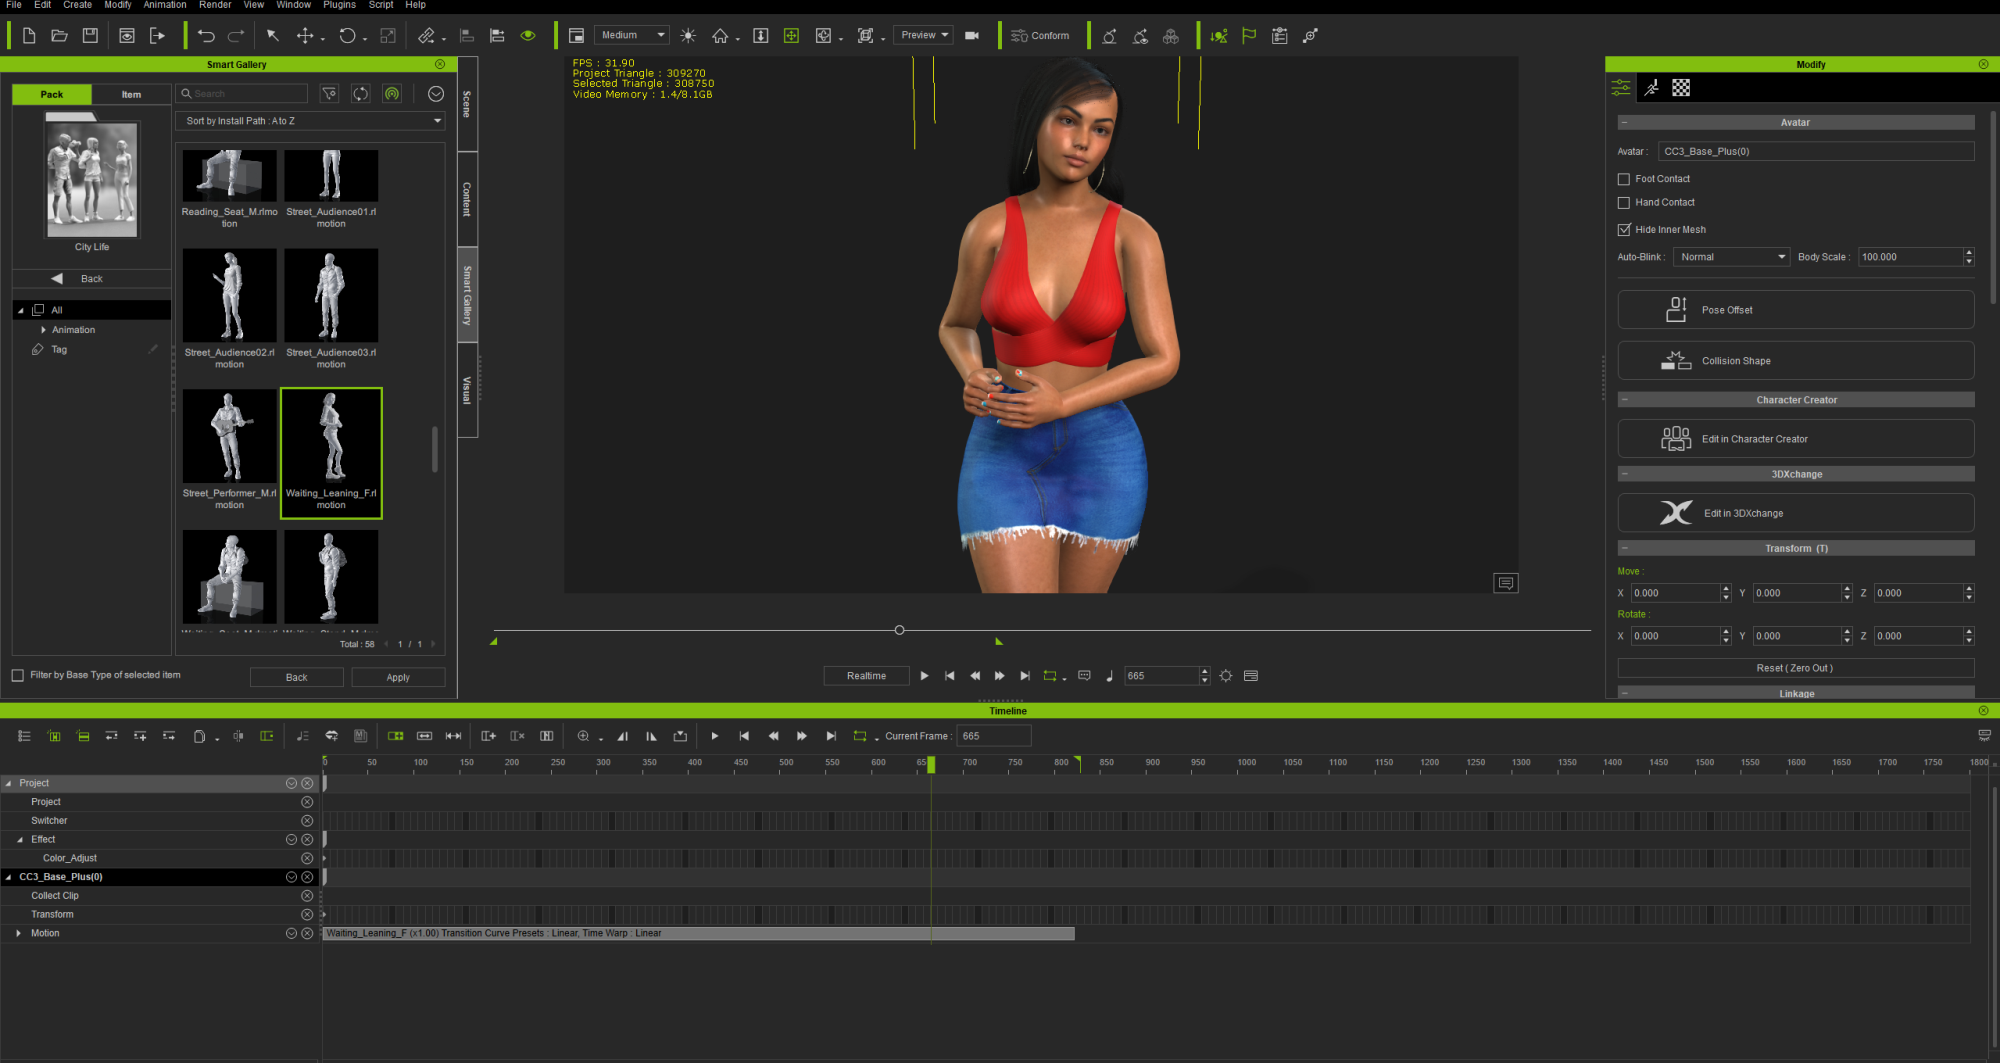Screen dimensions: 2000x1063
Task: Open the Animation menu
Action: coord(165,5)
